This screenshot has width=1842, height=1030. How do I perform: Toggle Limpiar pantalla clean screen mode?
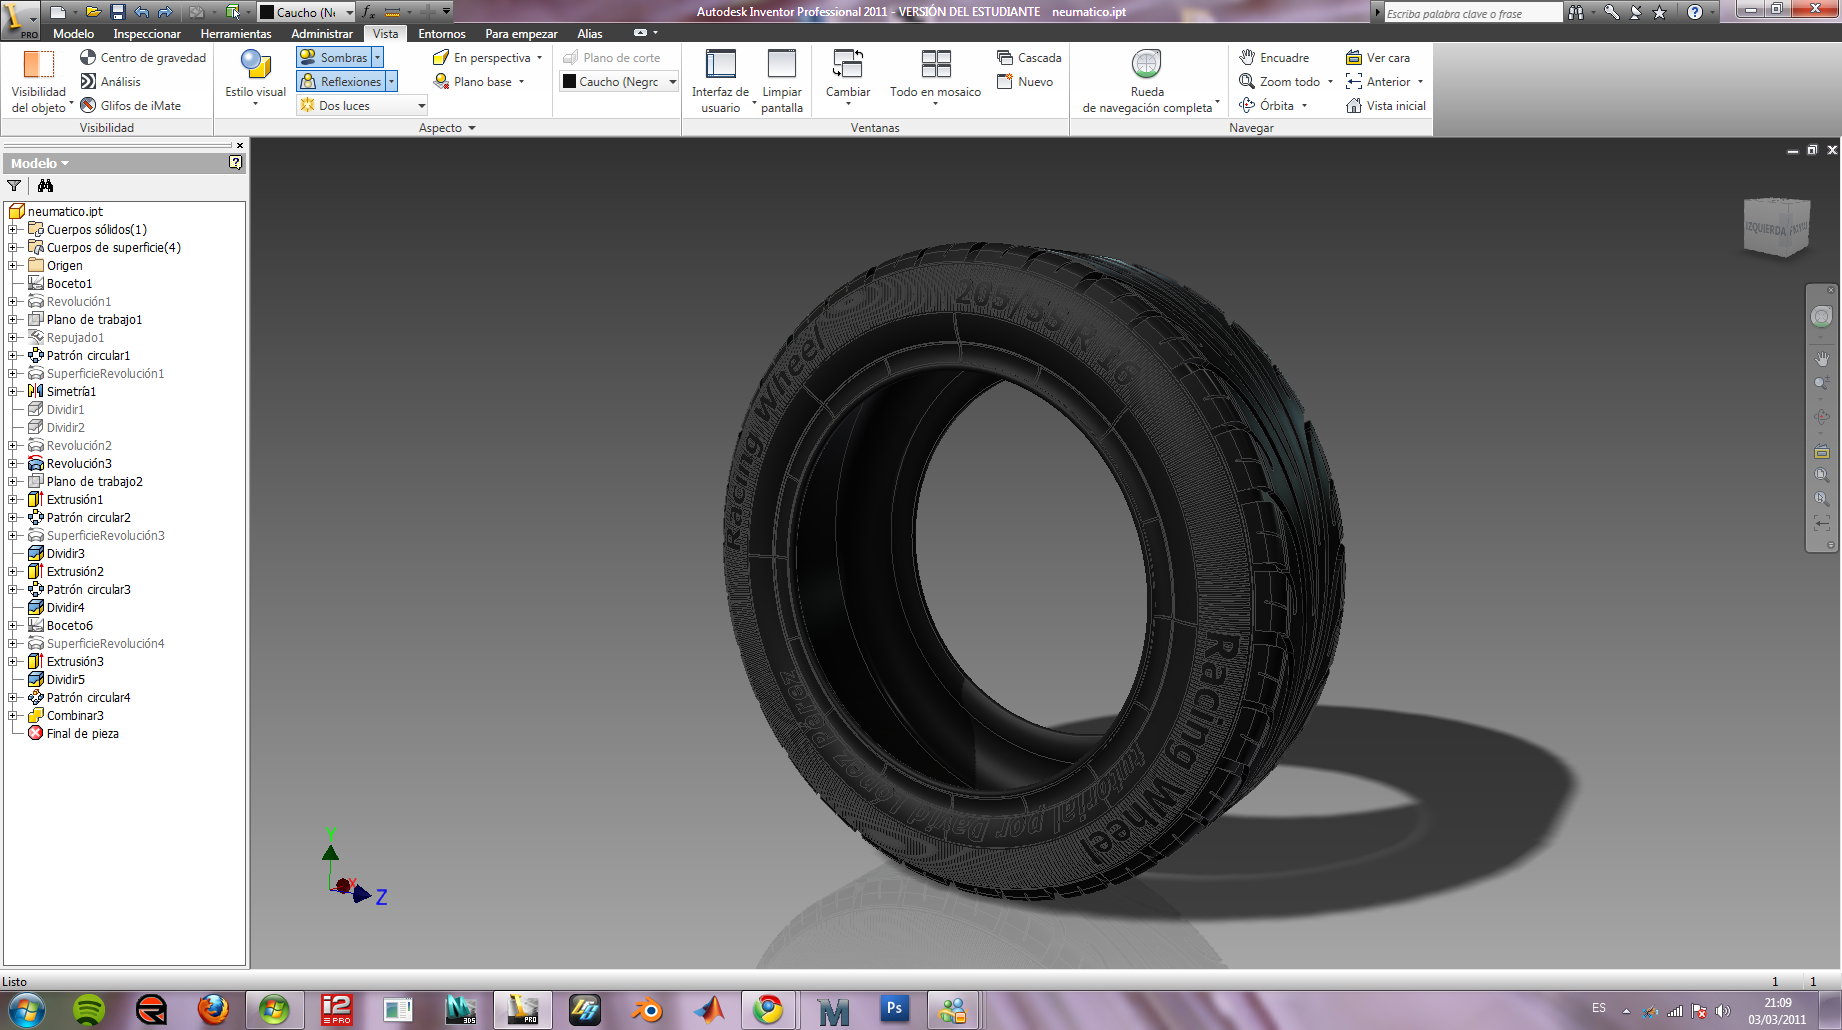781,80
